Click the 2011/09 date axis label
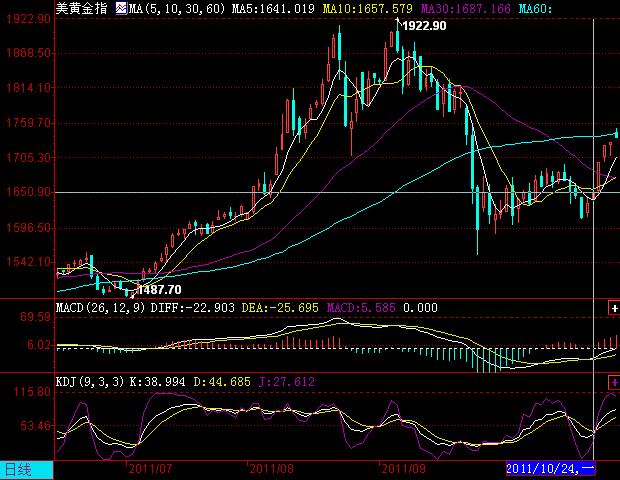This screenshot has height=480, width=620. tap(403, 469)
